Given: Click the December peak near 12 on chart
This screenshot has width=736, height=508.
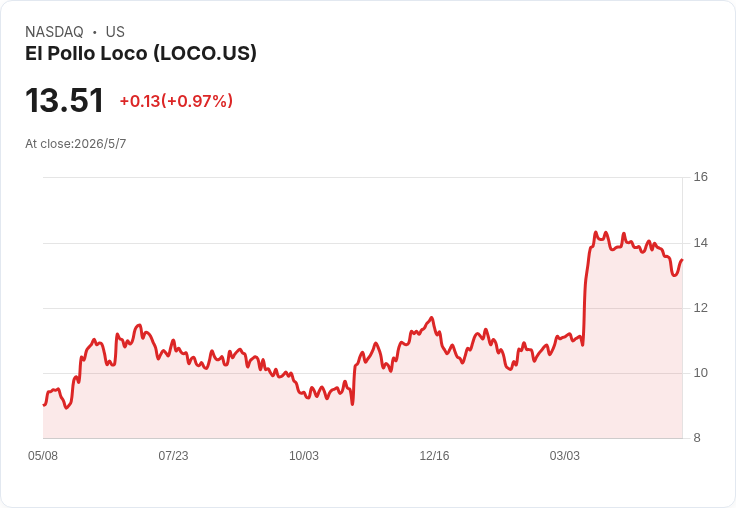Looking at the screenshot, I should point(432,318).
